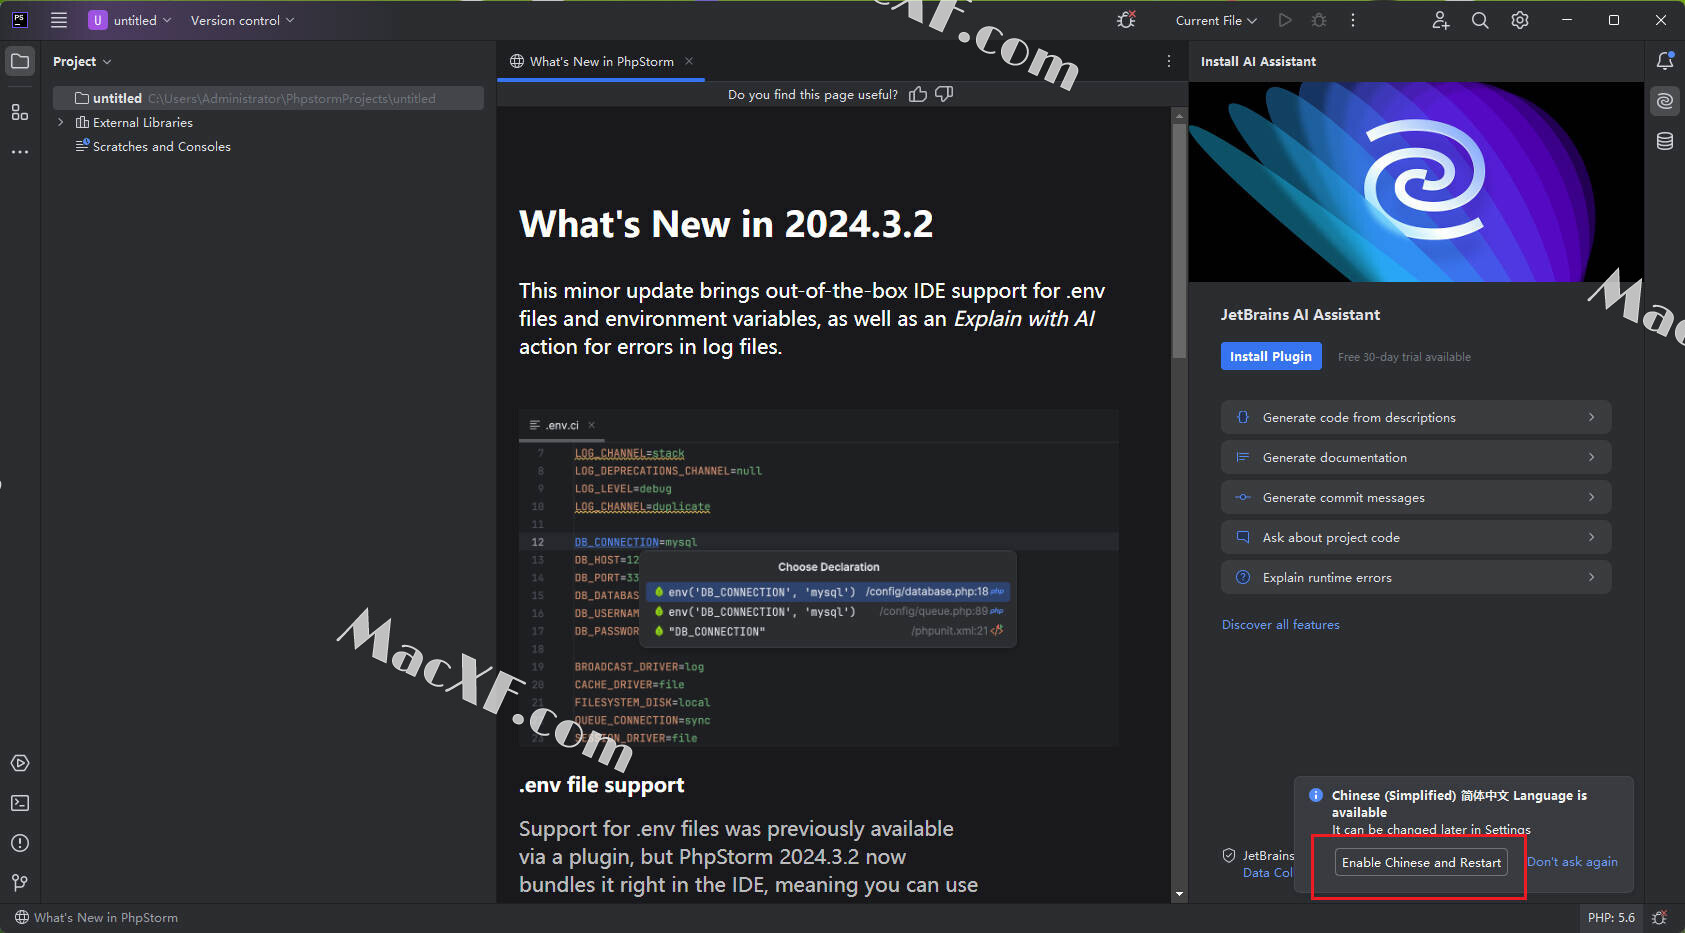Click status bar debug listening icon
This screenshot has height=933, width=1685.
click(x=1660, y=917)
